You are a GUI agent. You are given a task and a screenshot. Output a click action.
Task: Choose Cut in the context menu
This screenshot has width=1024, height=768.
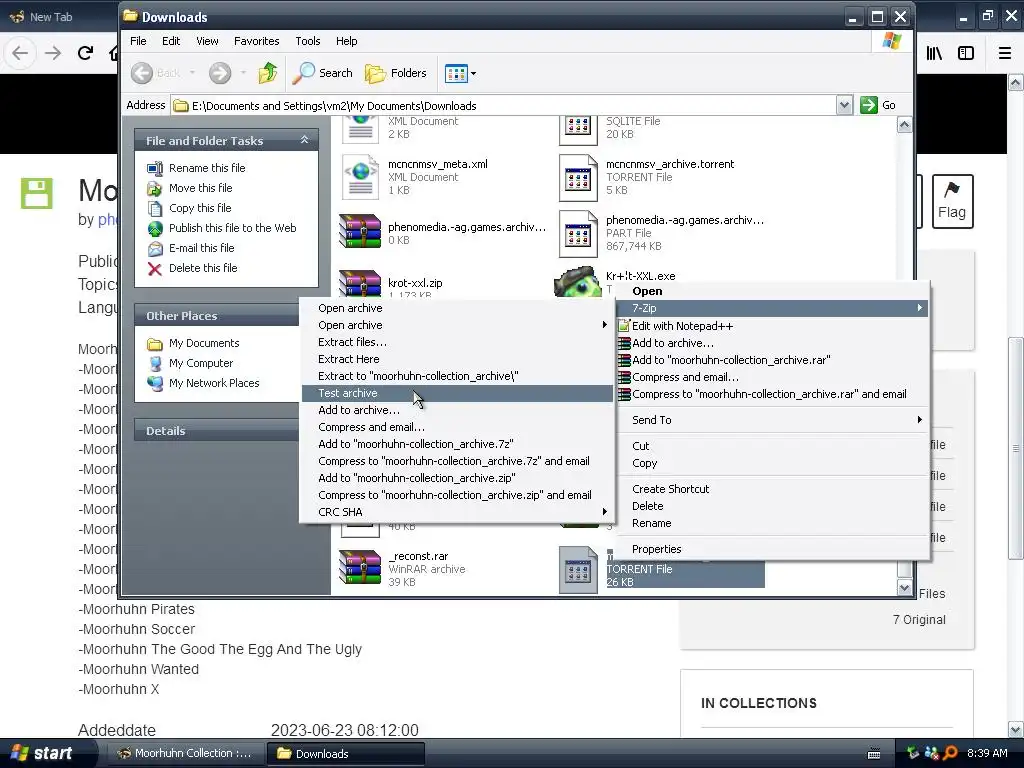click(773, 446)
